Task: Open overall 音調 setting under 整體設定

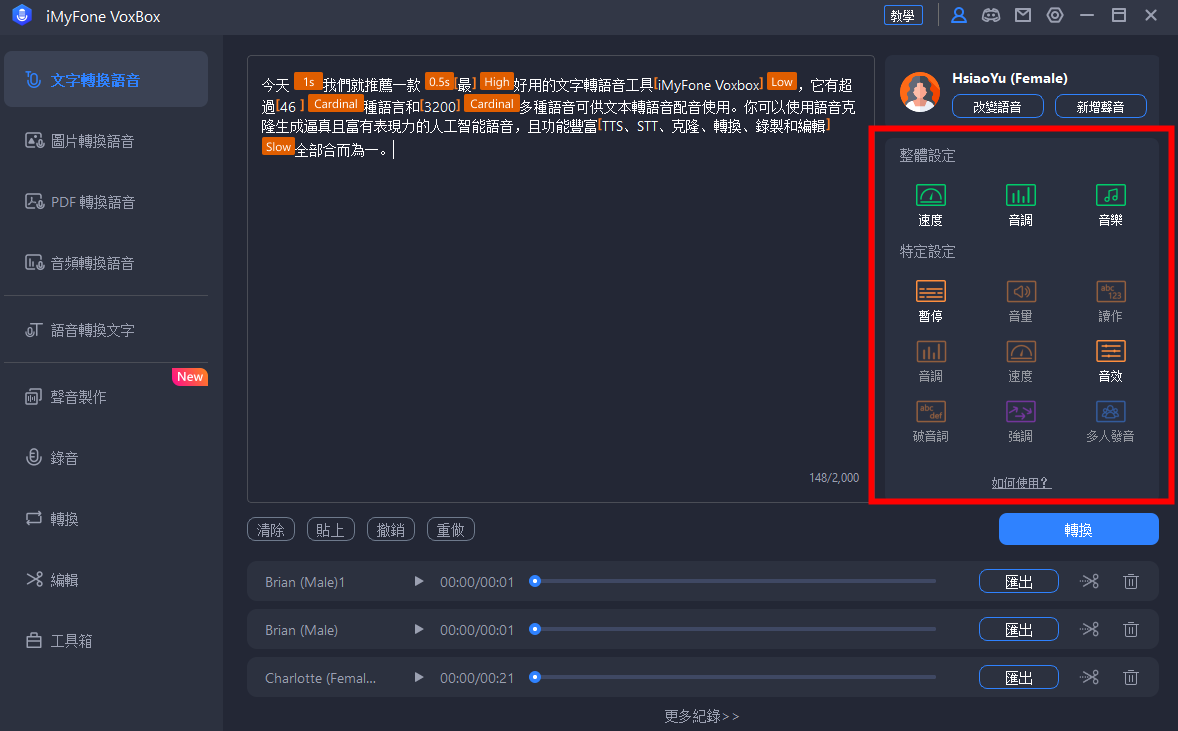Action: coord(1020,205)
